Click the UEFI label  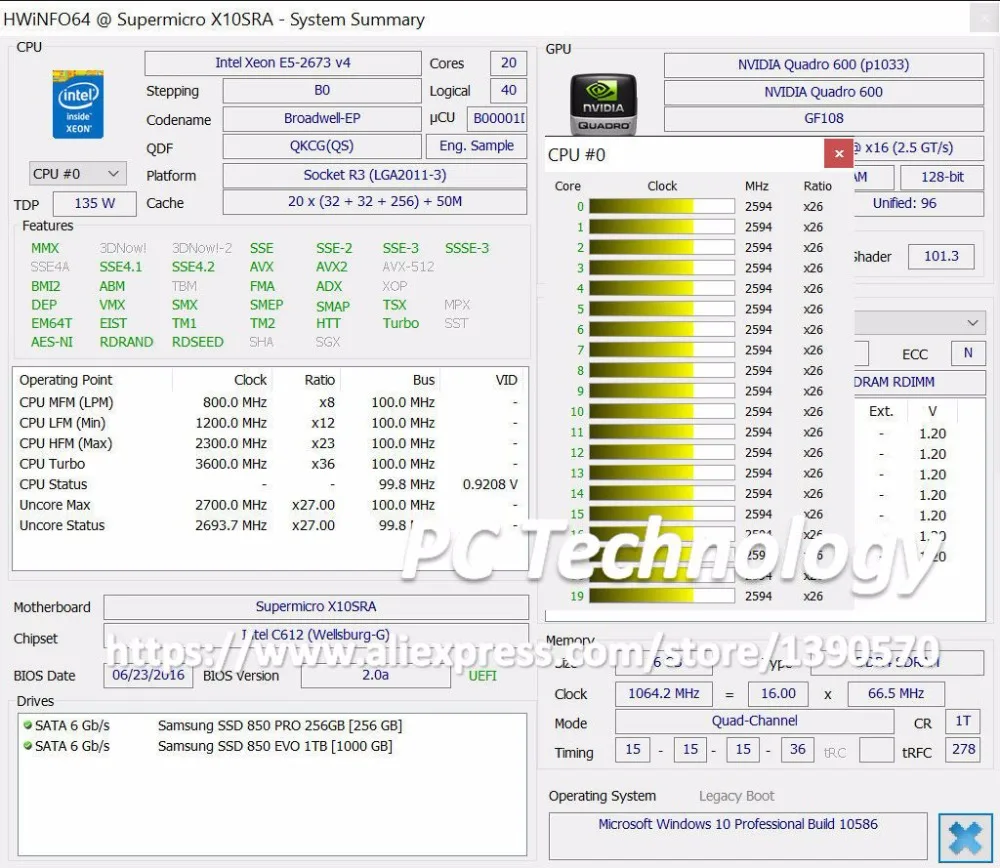pyautogui.click(x=482, y=676)
